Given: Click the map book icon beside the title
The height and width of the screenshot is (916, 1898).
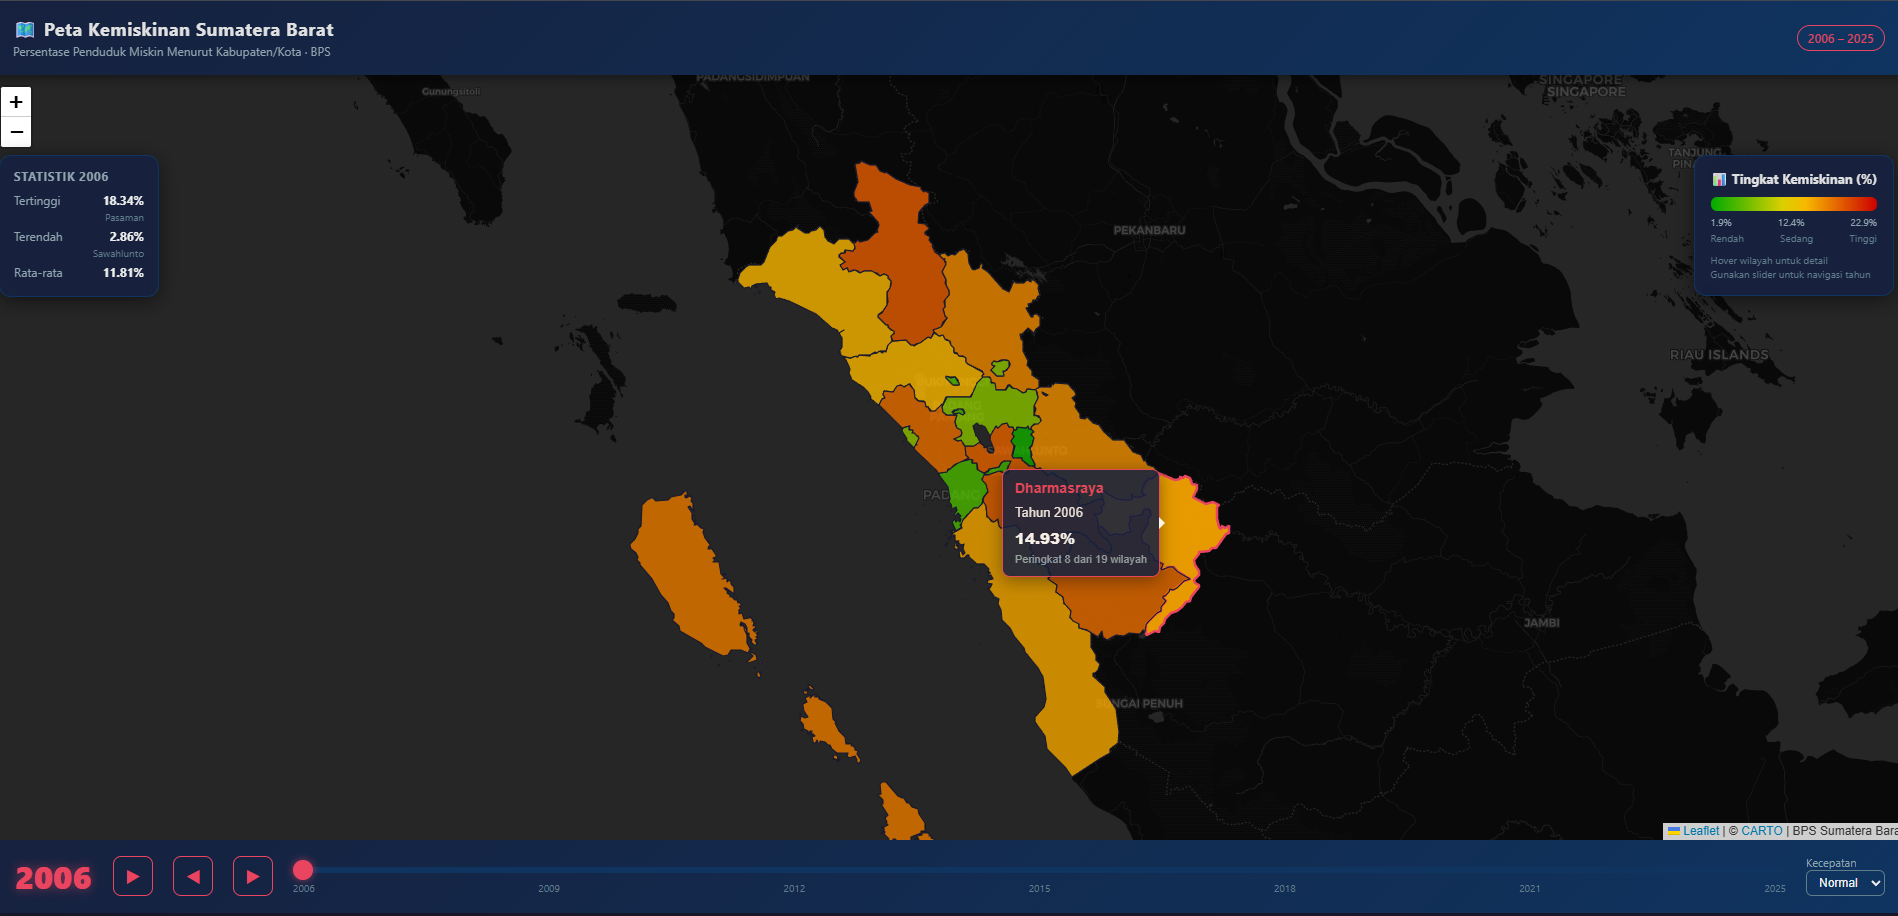Looking at the screenshot, I should pos(25,30).
